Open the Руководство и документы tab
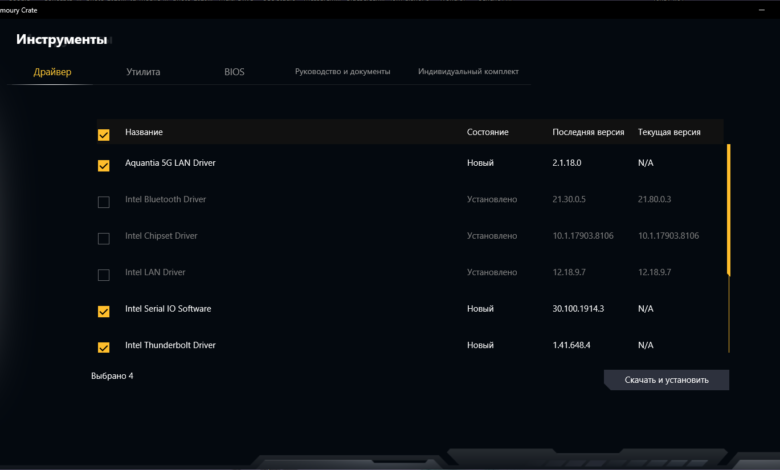Screen dimensions: 780x470 (342, 72)
